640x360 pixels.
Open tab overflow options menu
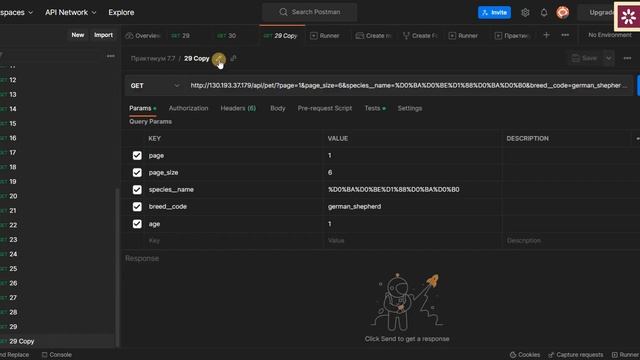tap(565, 36)
